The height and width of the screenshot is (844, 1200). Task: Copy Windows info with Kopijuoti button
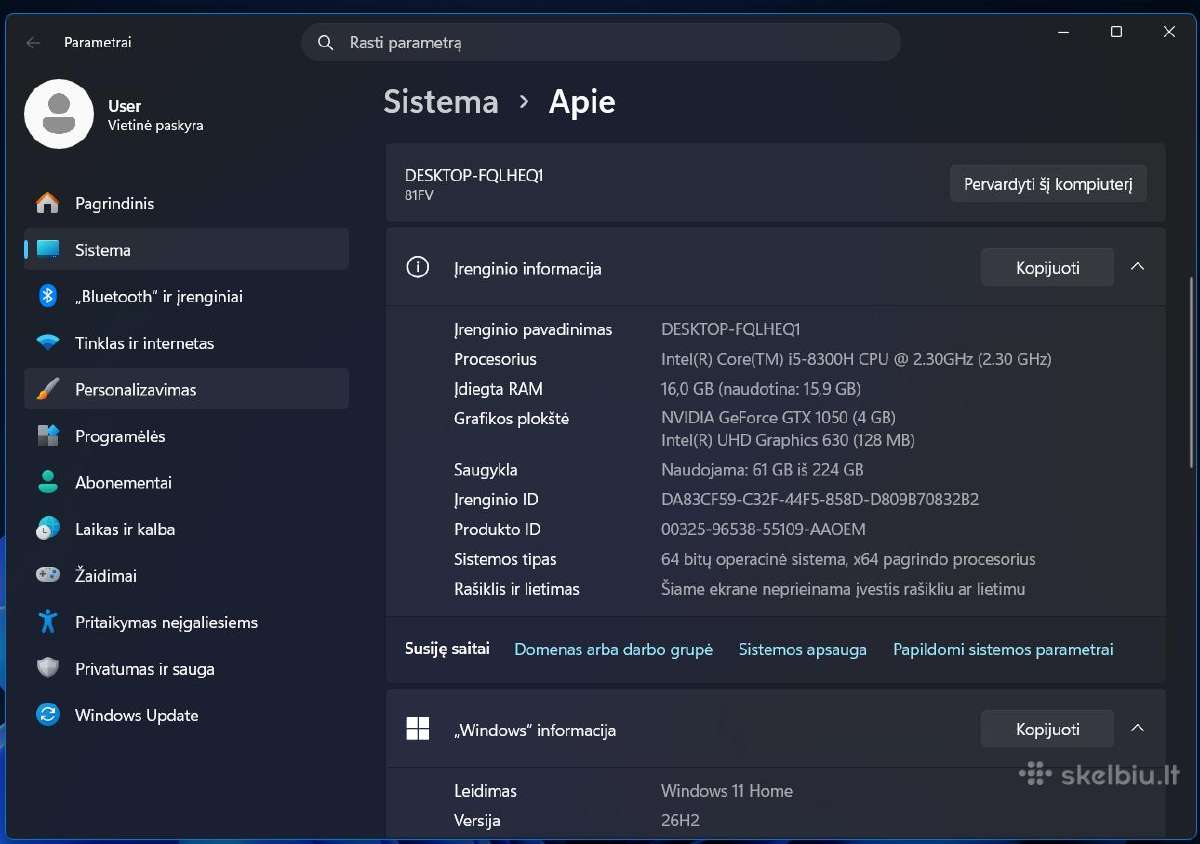(x=1047, y=729)
